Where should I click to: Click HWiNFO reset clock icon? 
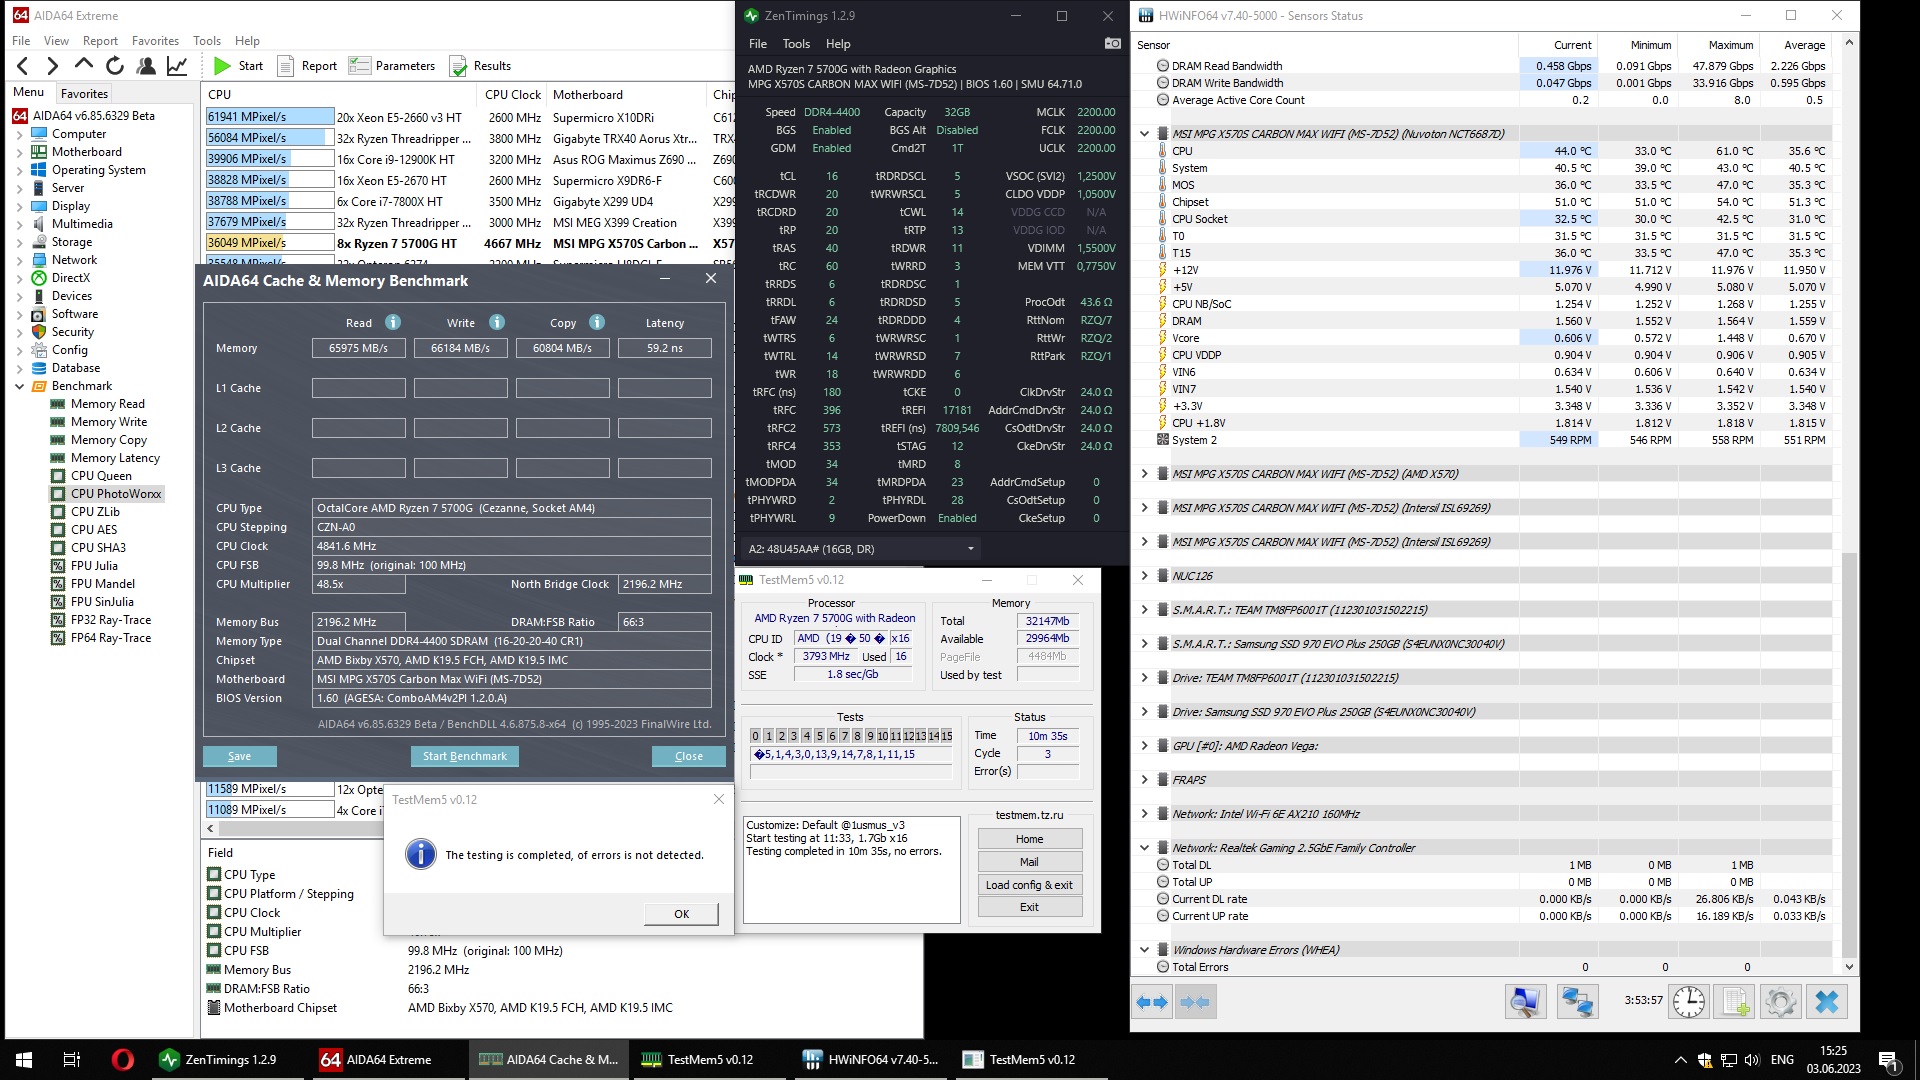[x=1689, y=1001]
